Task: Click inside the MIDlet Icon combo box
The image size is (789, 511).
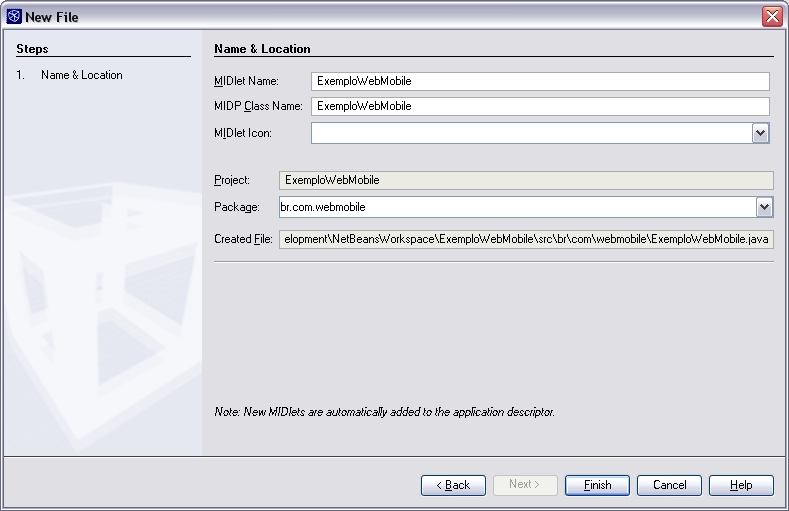Action: (x=530, y=133)
